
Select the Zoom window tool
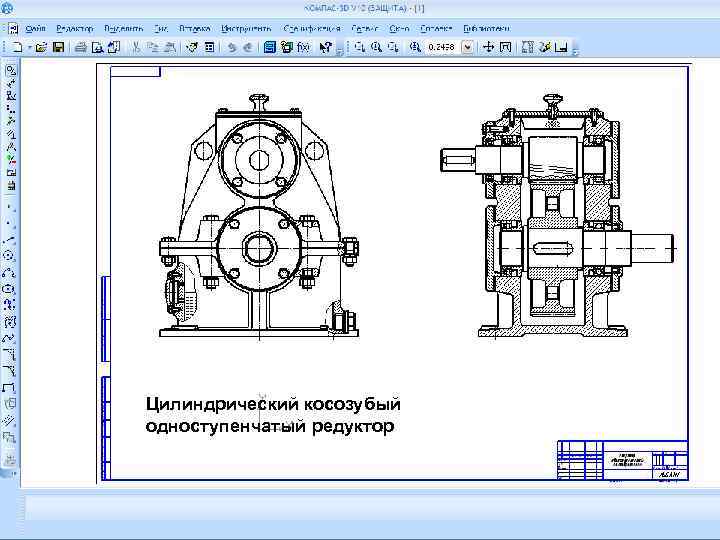click(360, 47)
